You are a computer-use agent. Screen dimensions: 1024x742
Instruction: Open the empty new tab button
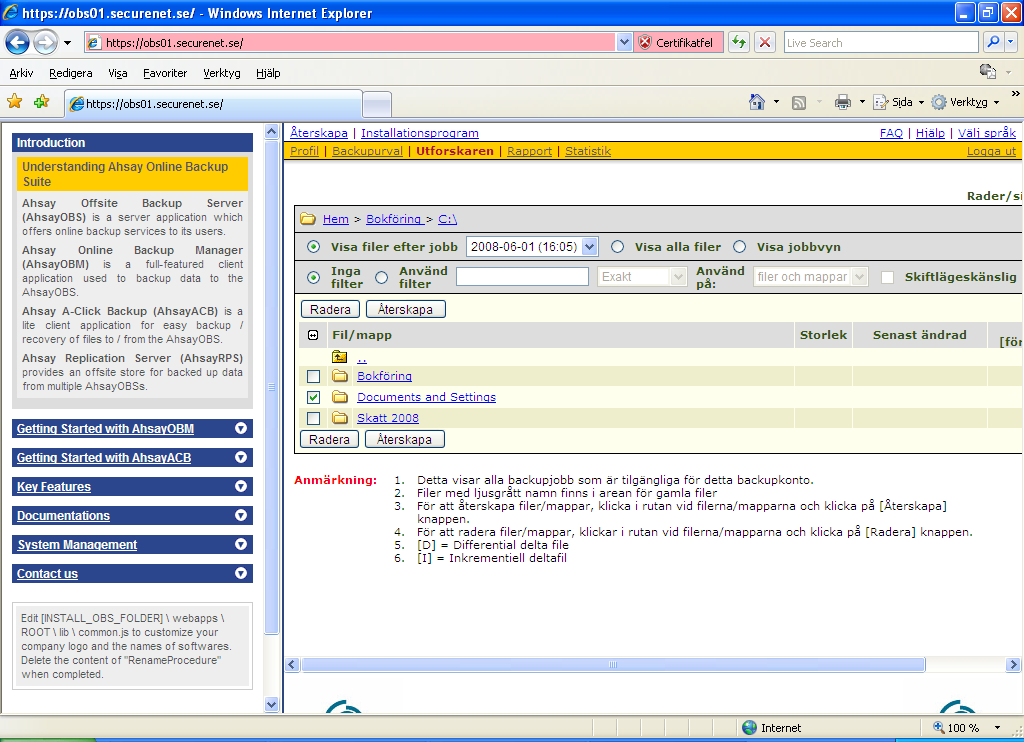pos(377,104)
